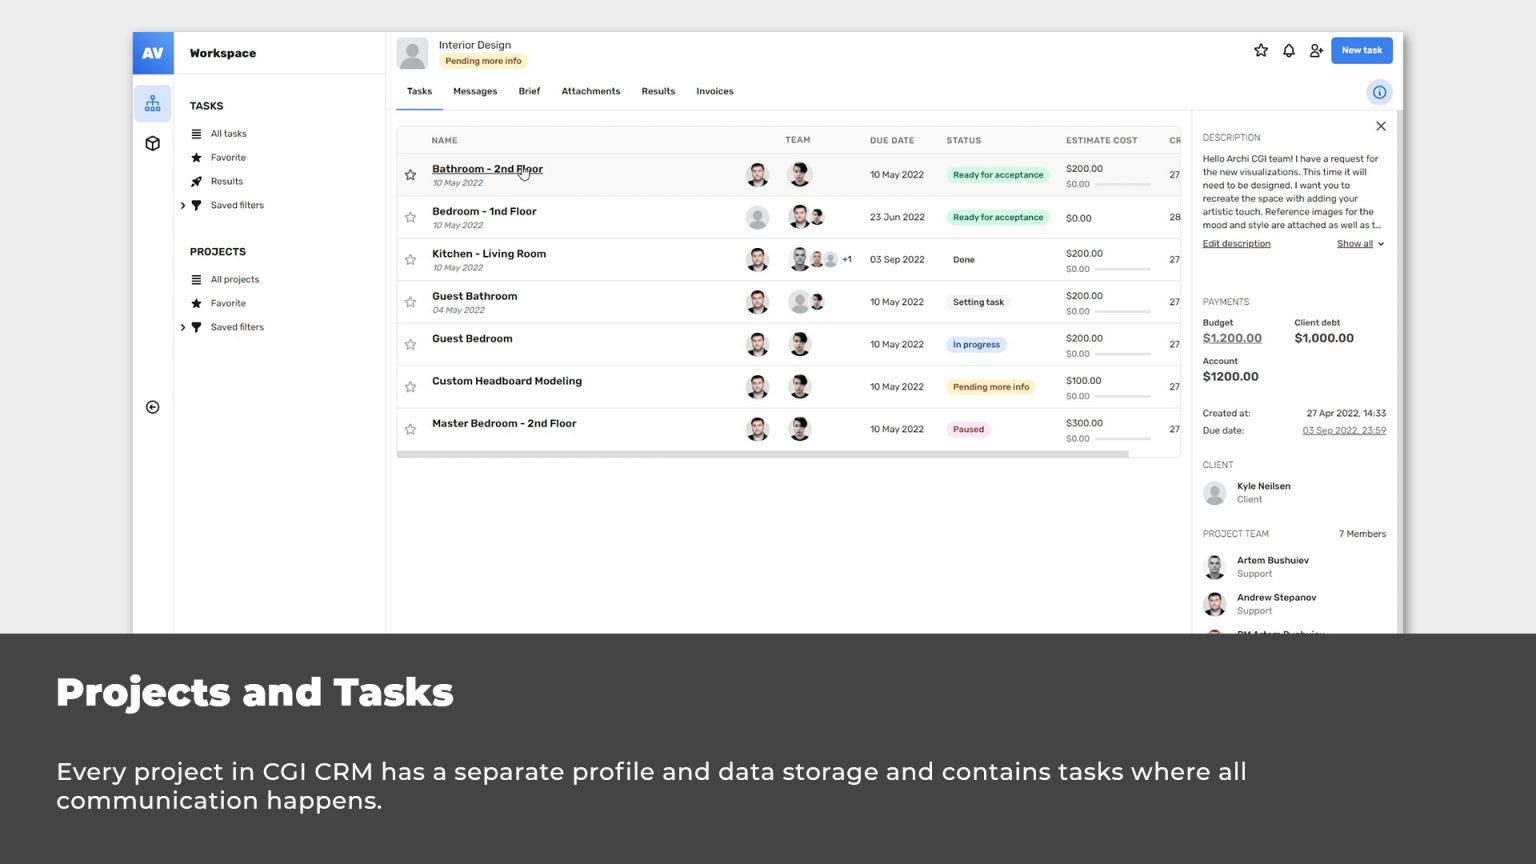This screenshot has width=1536, height=864.
Task: Toggle favorite star for Kitchen - Living Room
Action: (410, 260)
